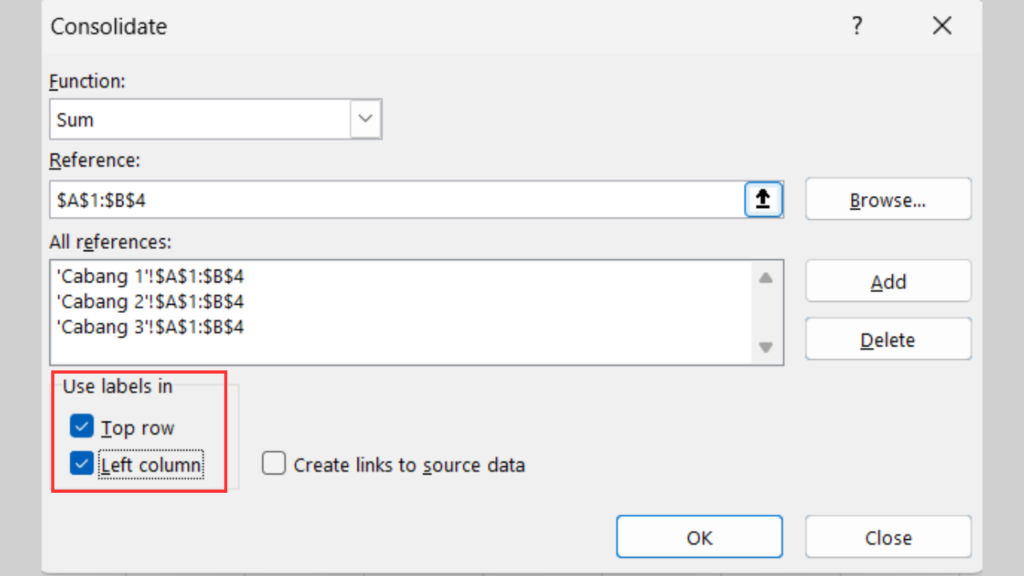The image size is (1024, 576).
Task: Close the Consolidate dialog with X
Action: [941, 27]
